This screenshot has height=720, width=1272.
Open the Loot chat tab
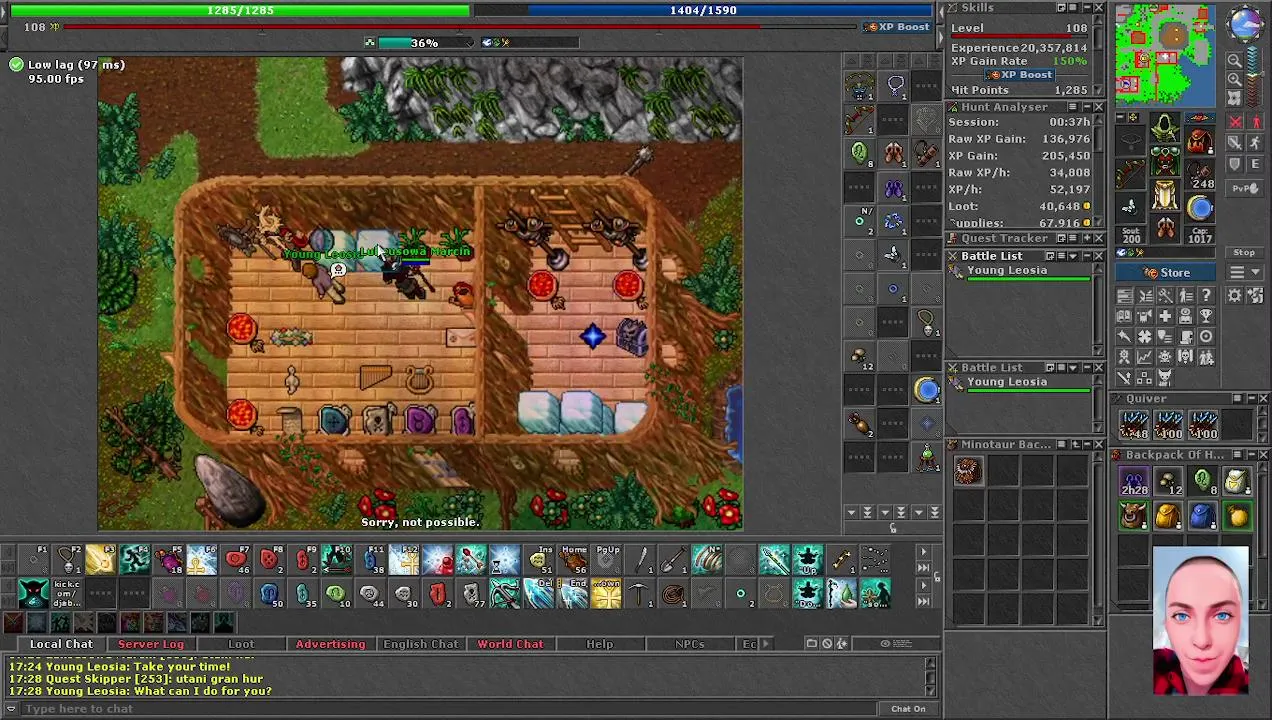click(x=241, y=644)
